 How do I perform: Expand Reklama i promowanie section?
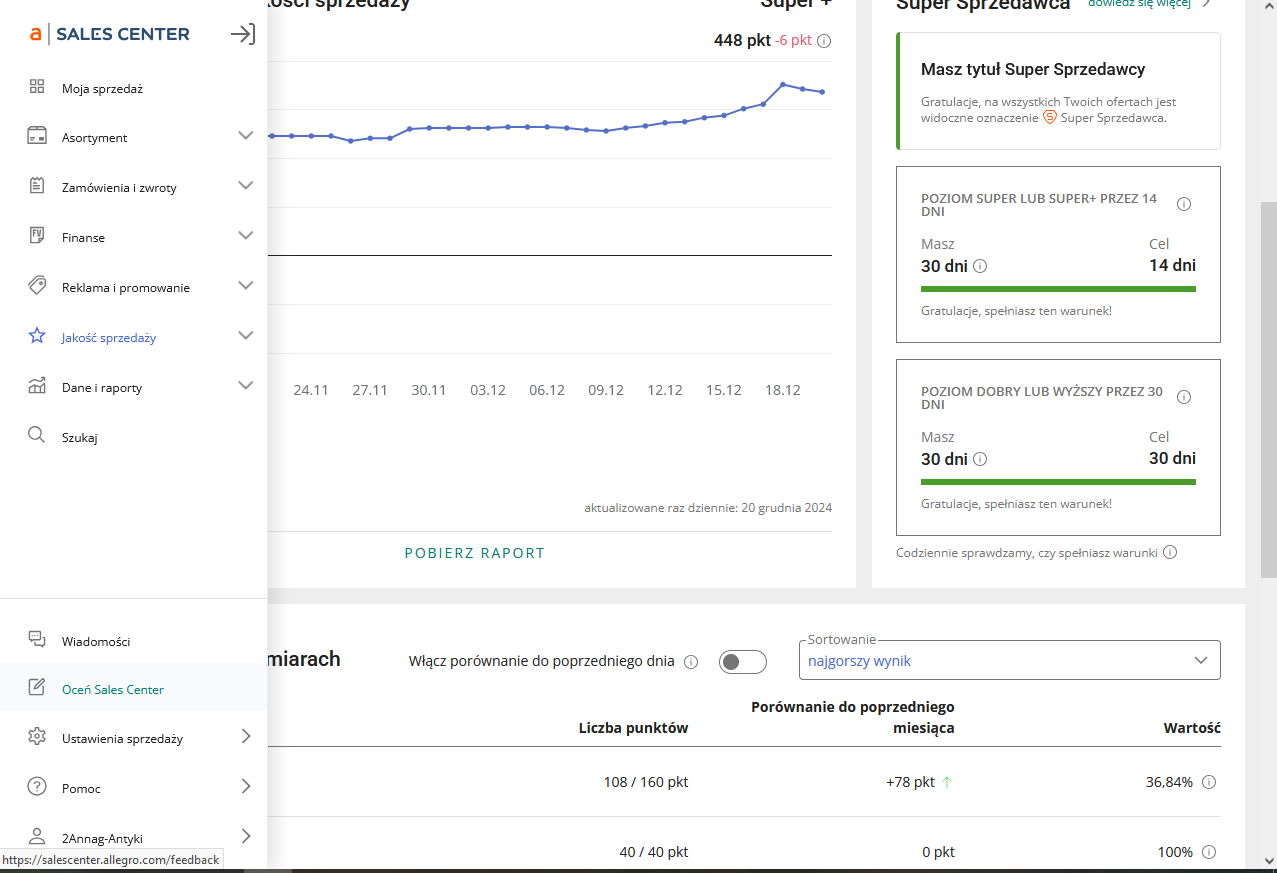tap(245, 286)
